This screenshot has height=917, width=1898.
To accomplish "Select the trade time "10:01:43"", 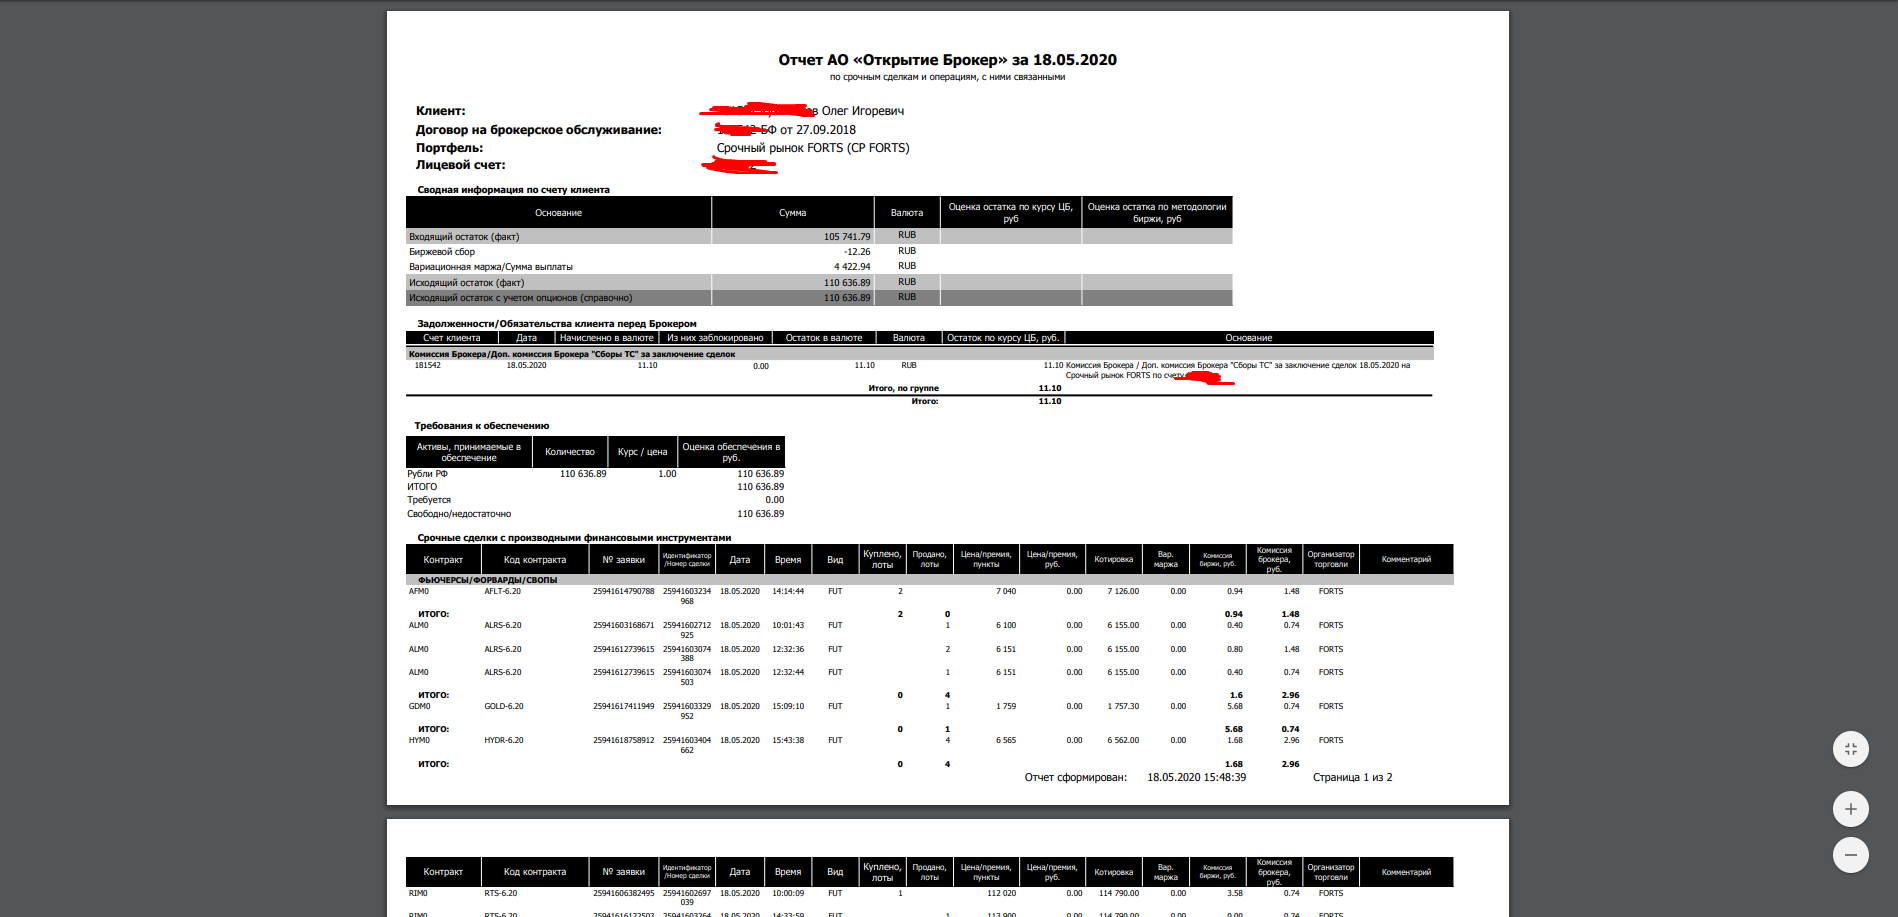I will 788,626.
